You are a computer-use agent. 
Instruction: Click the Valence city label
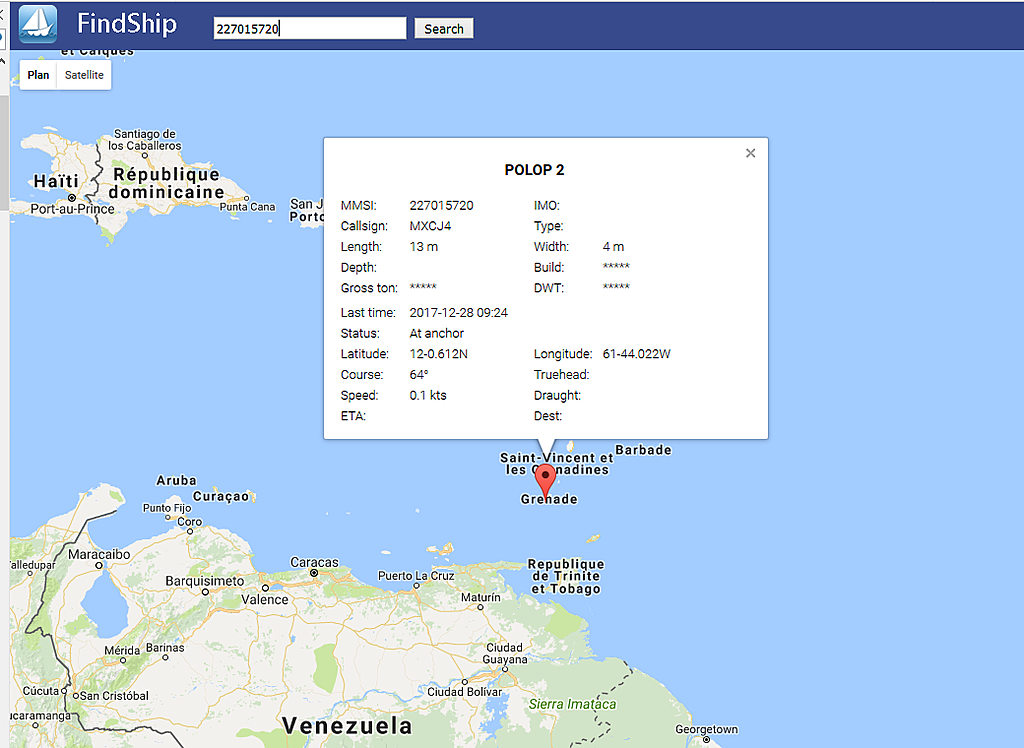click(x=265, y=600)
